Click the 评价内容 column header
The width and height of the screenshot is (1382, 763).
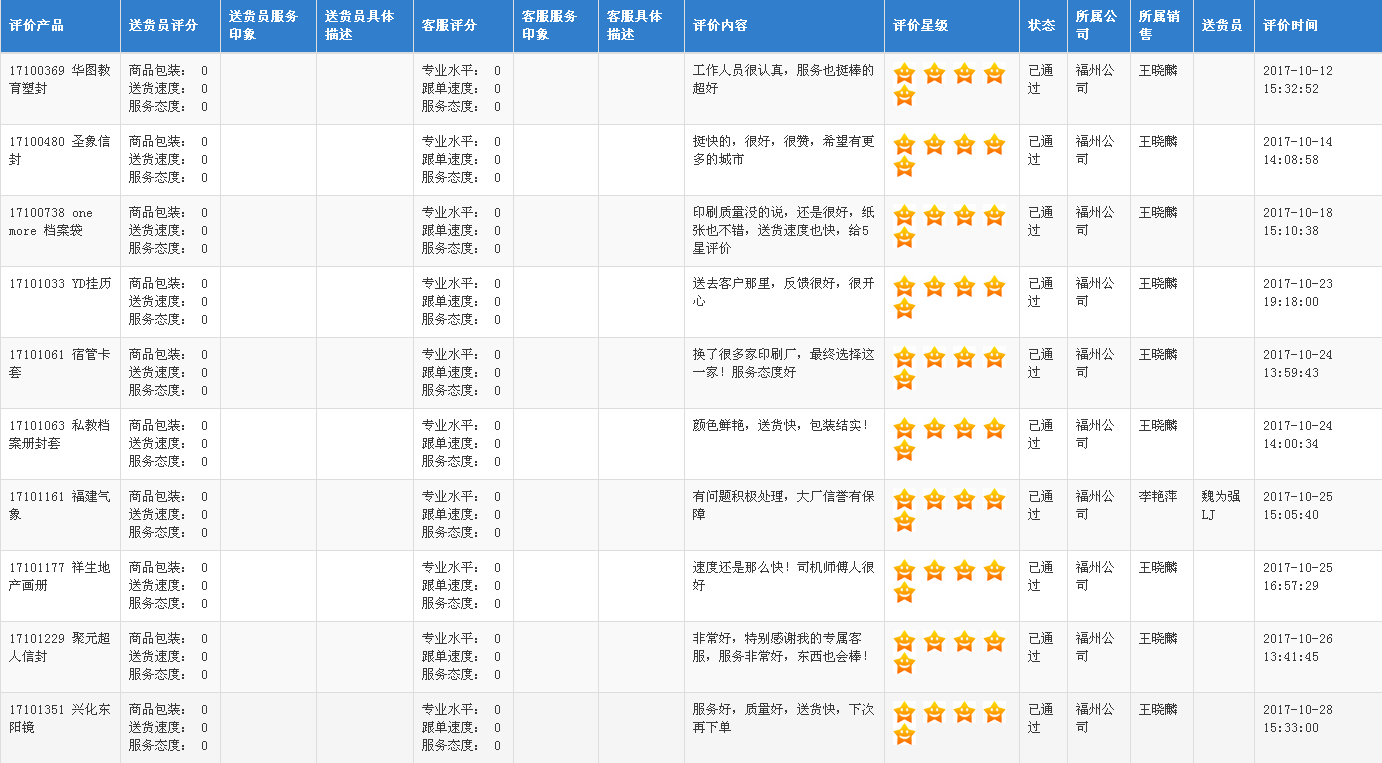[x=720, y=26]
